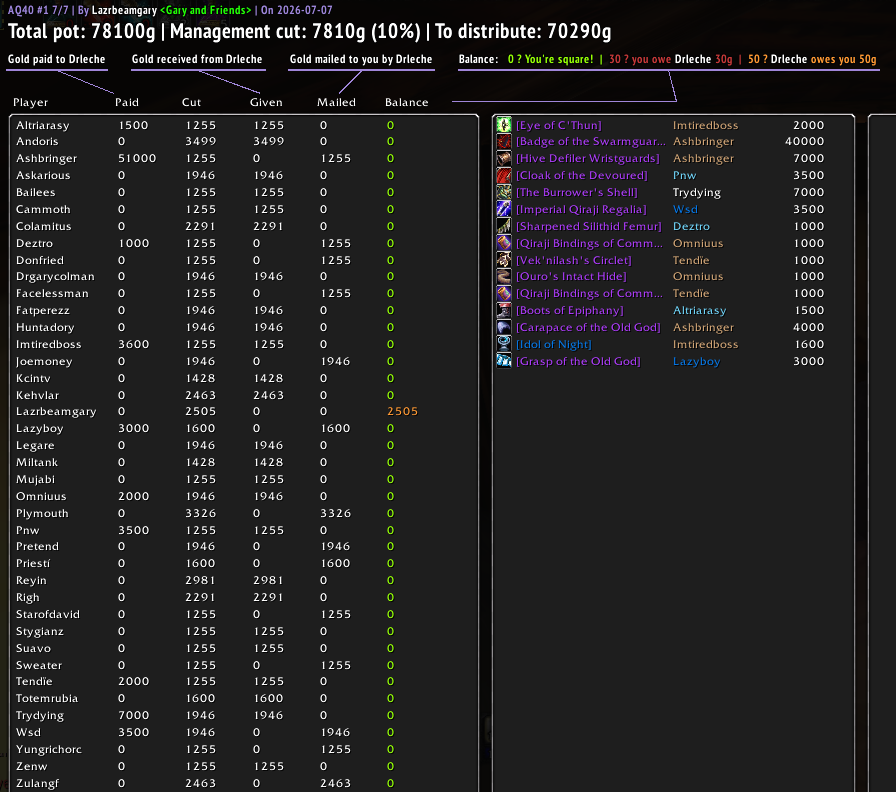896x792 pixels.
Task: Click the 'Total pot: 78100g' header text
Action: [x=81, y=31]
